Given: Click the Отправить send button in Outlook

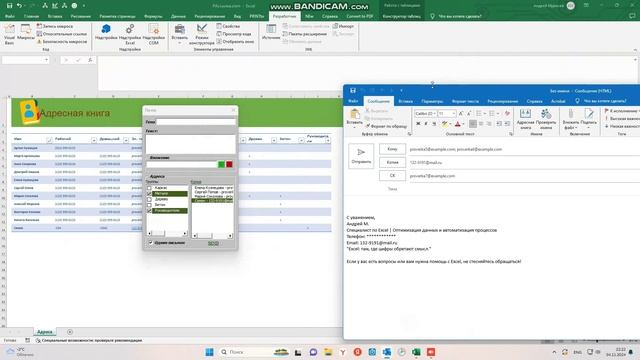Looking at the screenshot, I should click(361, 156).
